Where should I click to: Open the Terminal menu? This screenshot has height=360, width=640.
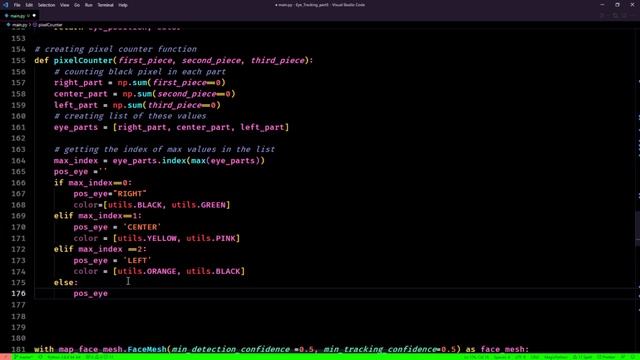point(105,5)
